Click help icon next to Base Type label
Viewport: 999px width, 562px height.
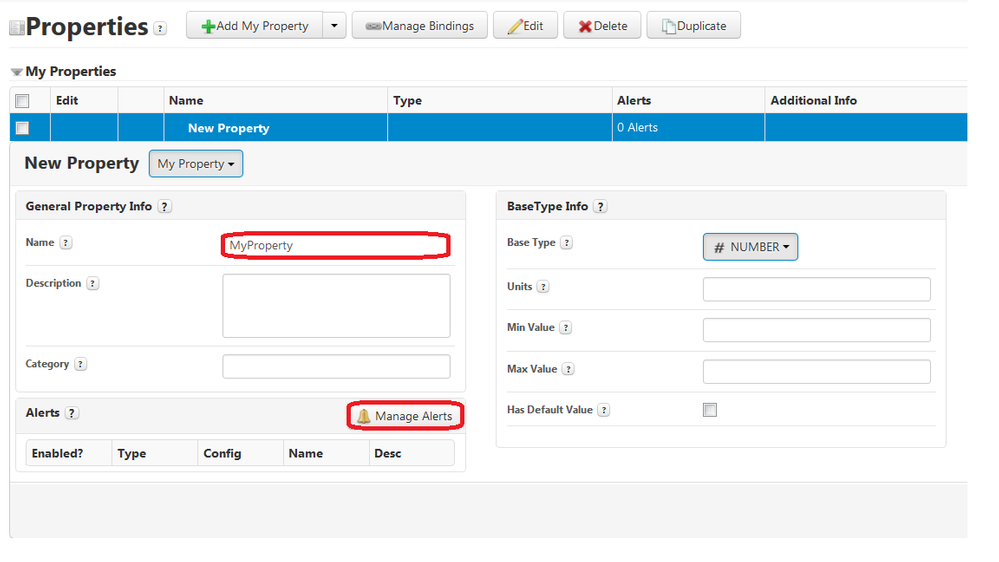pyautogui.click(x=566, y=243)
